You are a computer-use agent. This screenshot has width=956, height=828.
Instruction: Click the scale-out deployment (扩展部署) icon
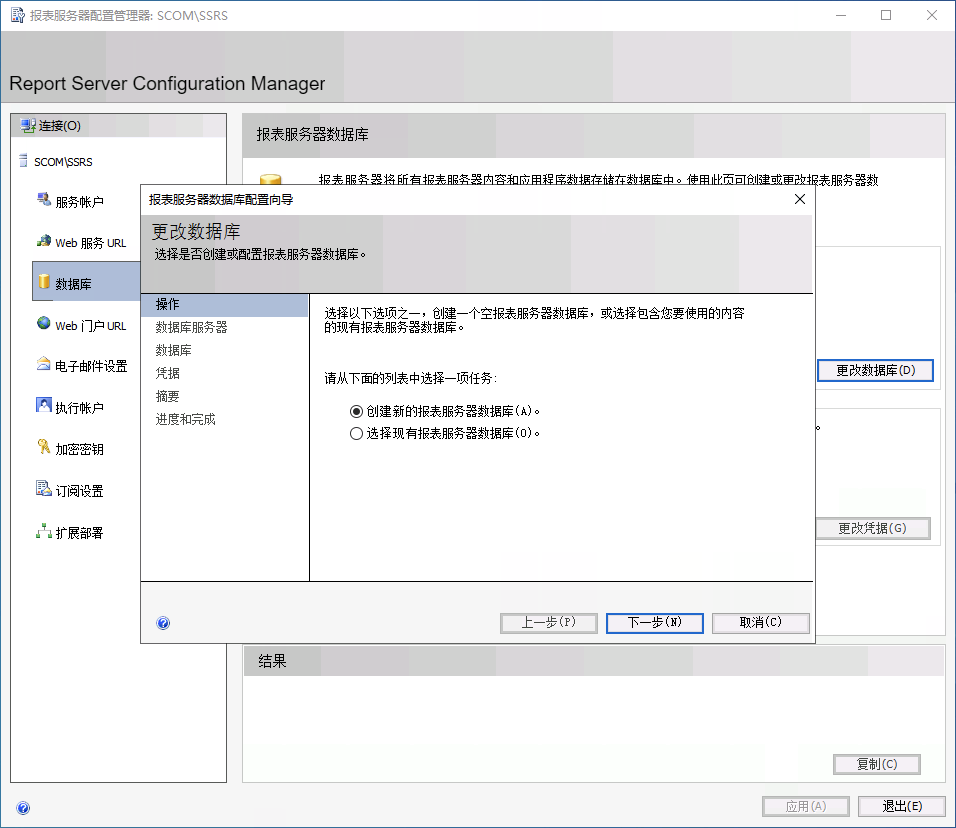43,532
